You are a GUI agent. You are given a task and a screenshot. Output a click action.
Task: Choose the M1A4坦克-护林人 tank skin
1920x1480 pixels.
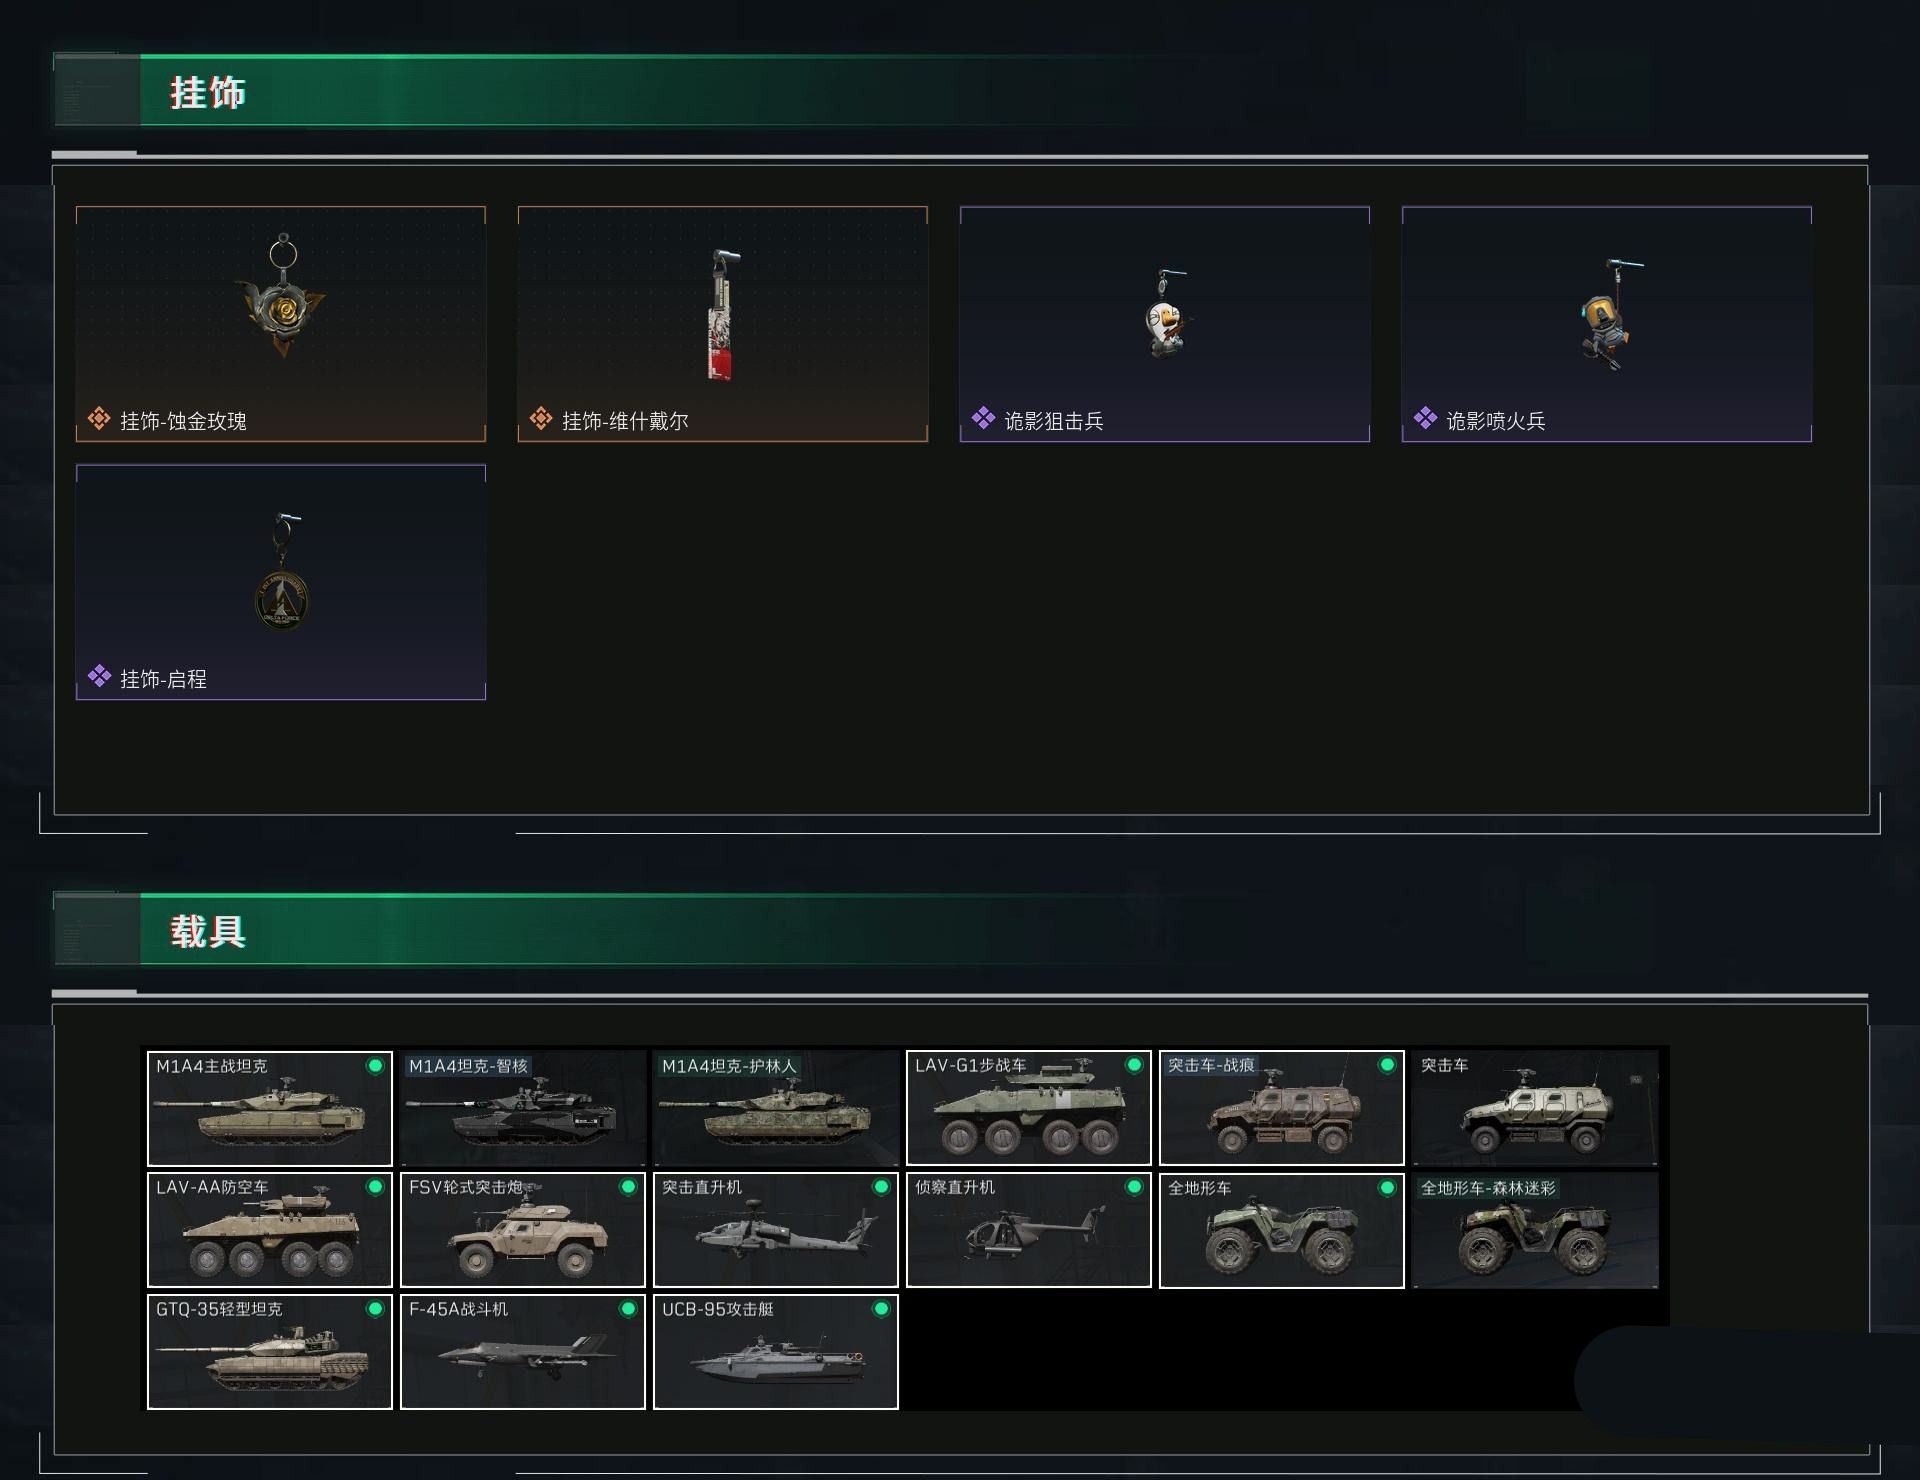(x=776, y=1108)
